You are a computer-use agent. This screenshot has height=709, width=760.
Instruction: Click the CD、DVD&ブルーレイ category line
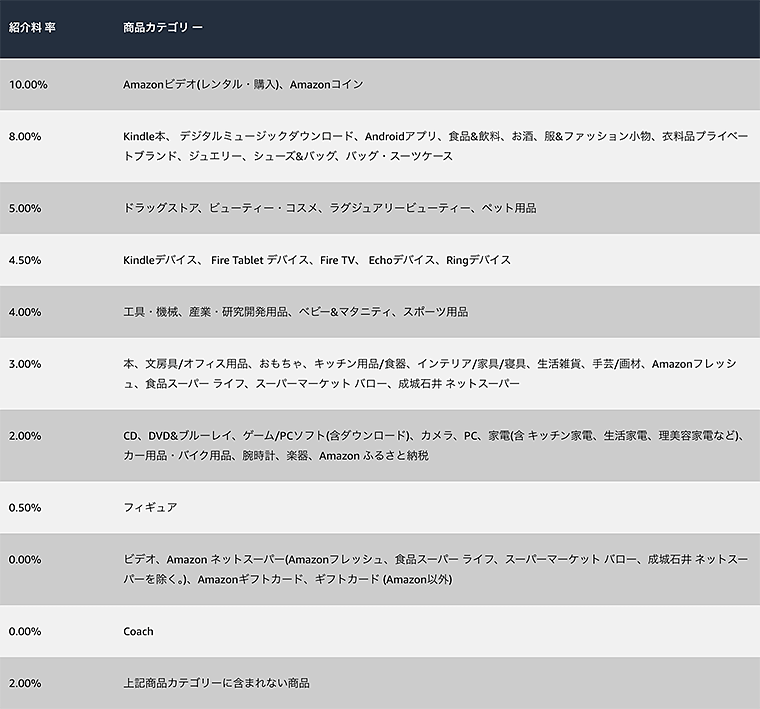pyautogui.click(x=434, y=436)
